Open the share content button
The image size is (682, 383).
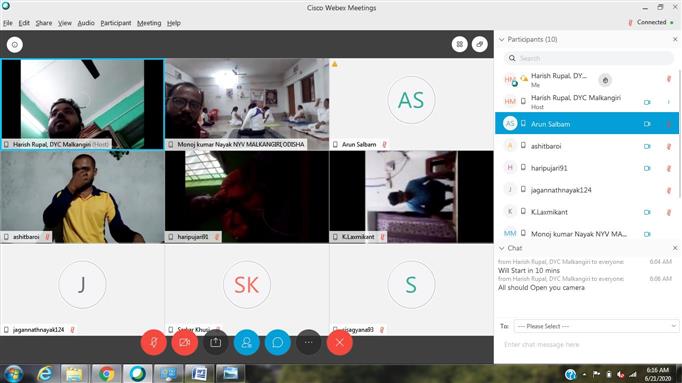[215, 343]
